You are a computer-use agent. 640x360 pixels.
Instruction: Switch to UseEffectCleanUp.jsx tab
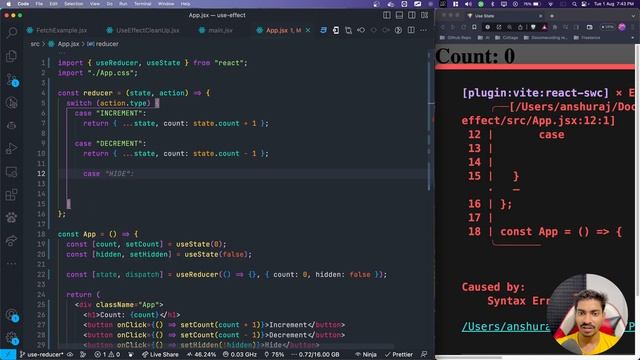pos(143,30)
